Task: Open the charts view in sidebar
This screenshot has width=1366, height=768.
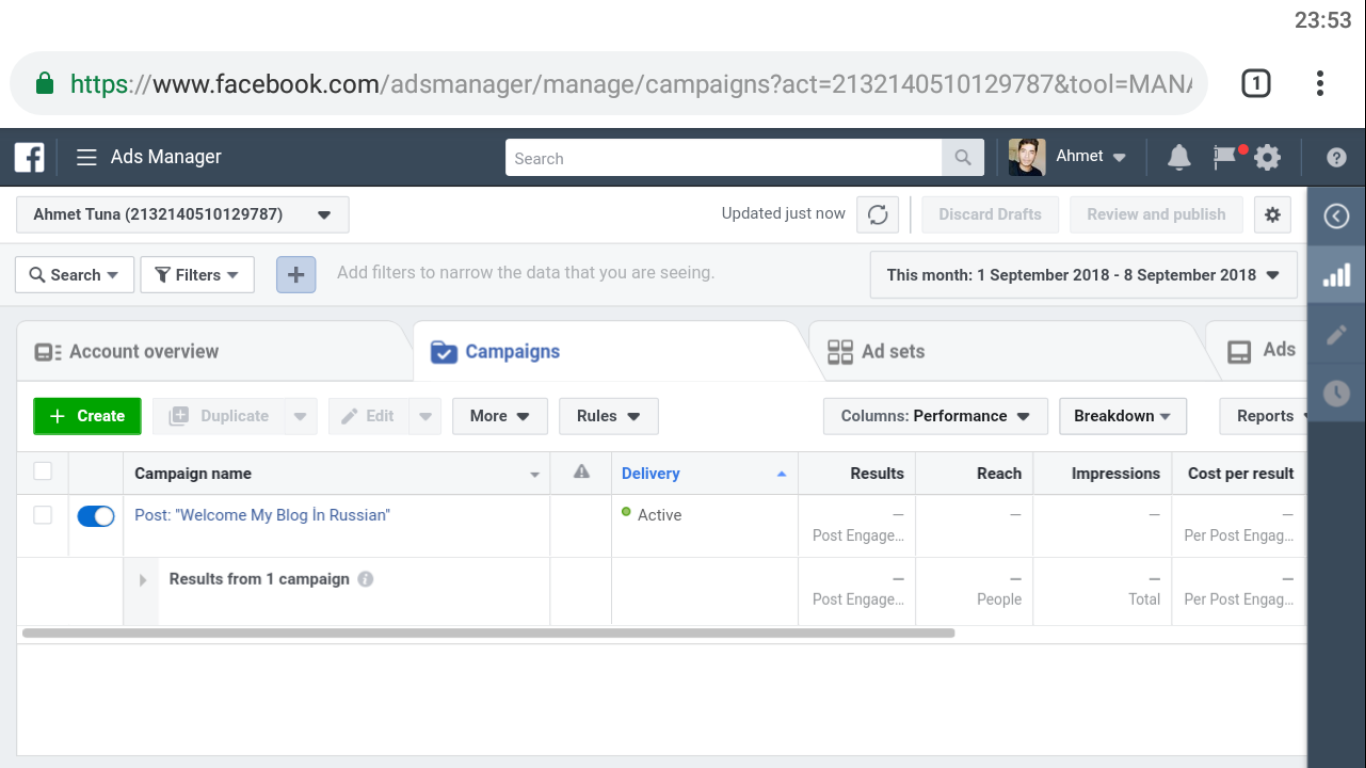Action: pyautogui.click(x=1336, y=274)
